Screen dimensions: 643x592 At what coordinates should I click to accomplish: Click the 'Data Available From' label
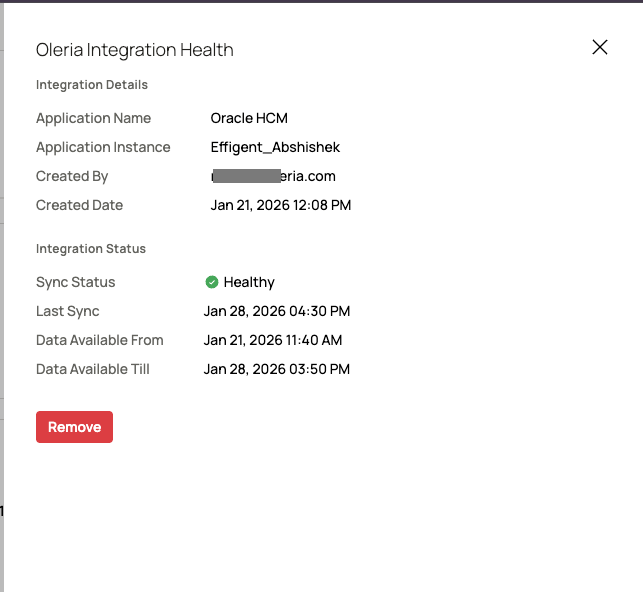coord(100,340)
